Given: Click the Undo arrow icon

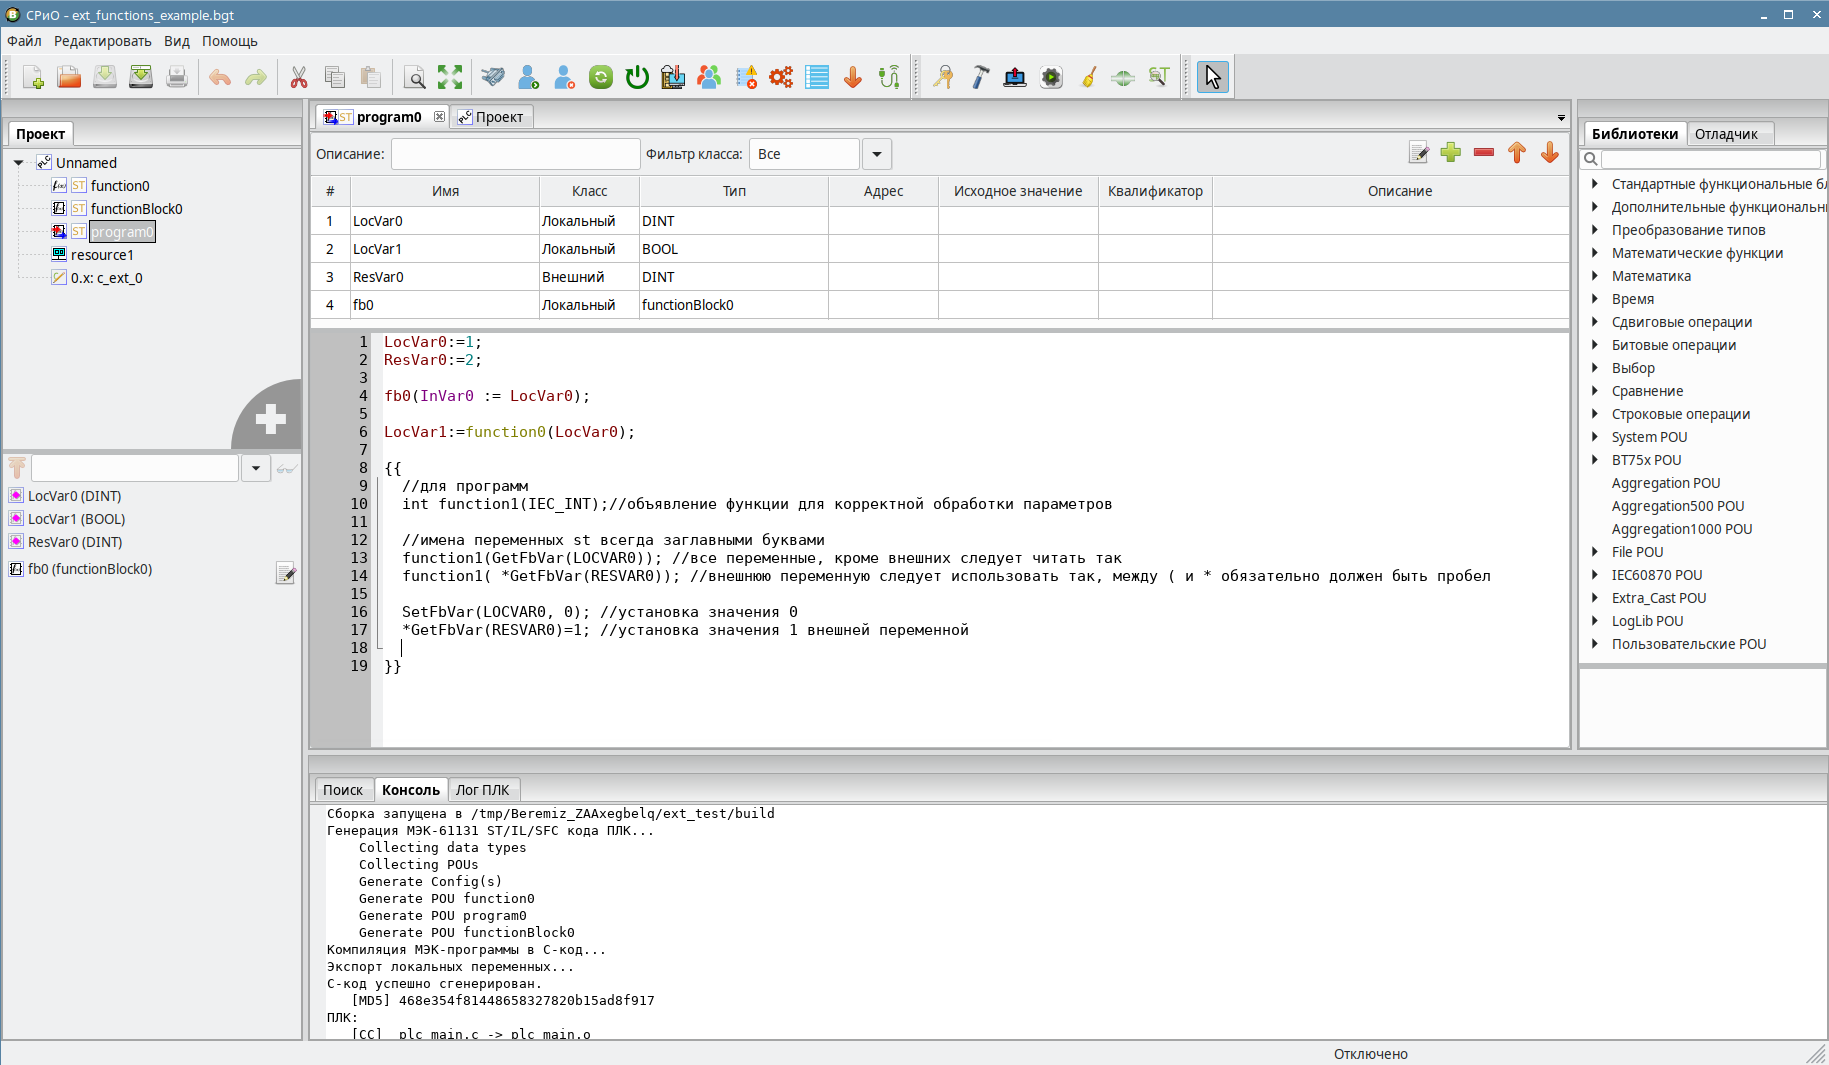Looking at the screenshot, I should pyautogui.click(x=220, y=77).
